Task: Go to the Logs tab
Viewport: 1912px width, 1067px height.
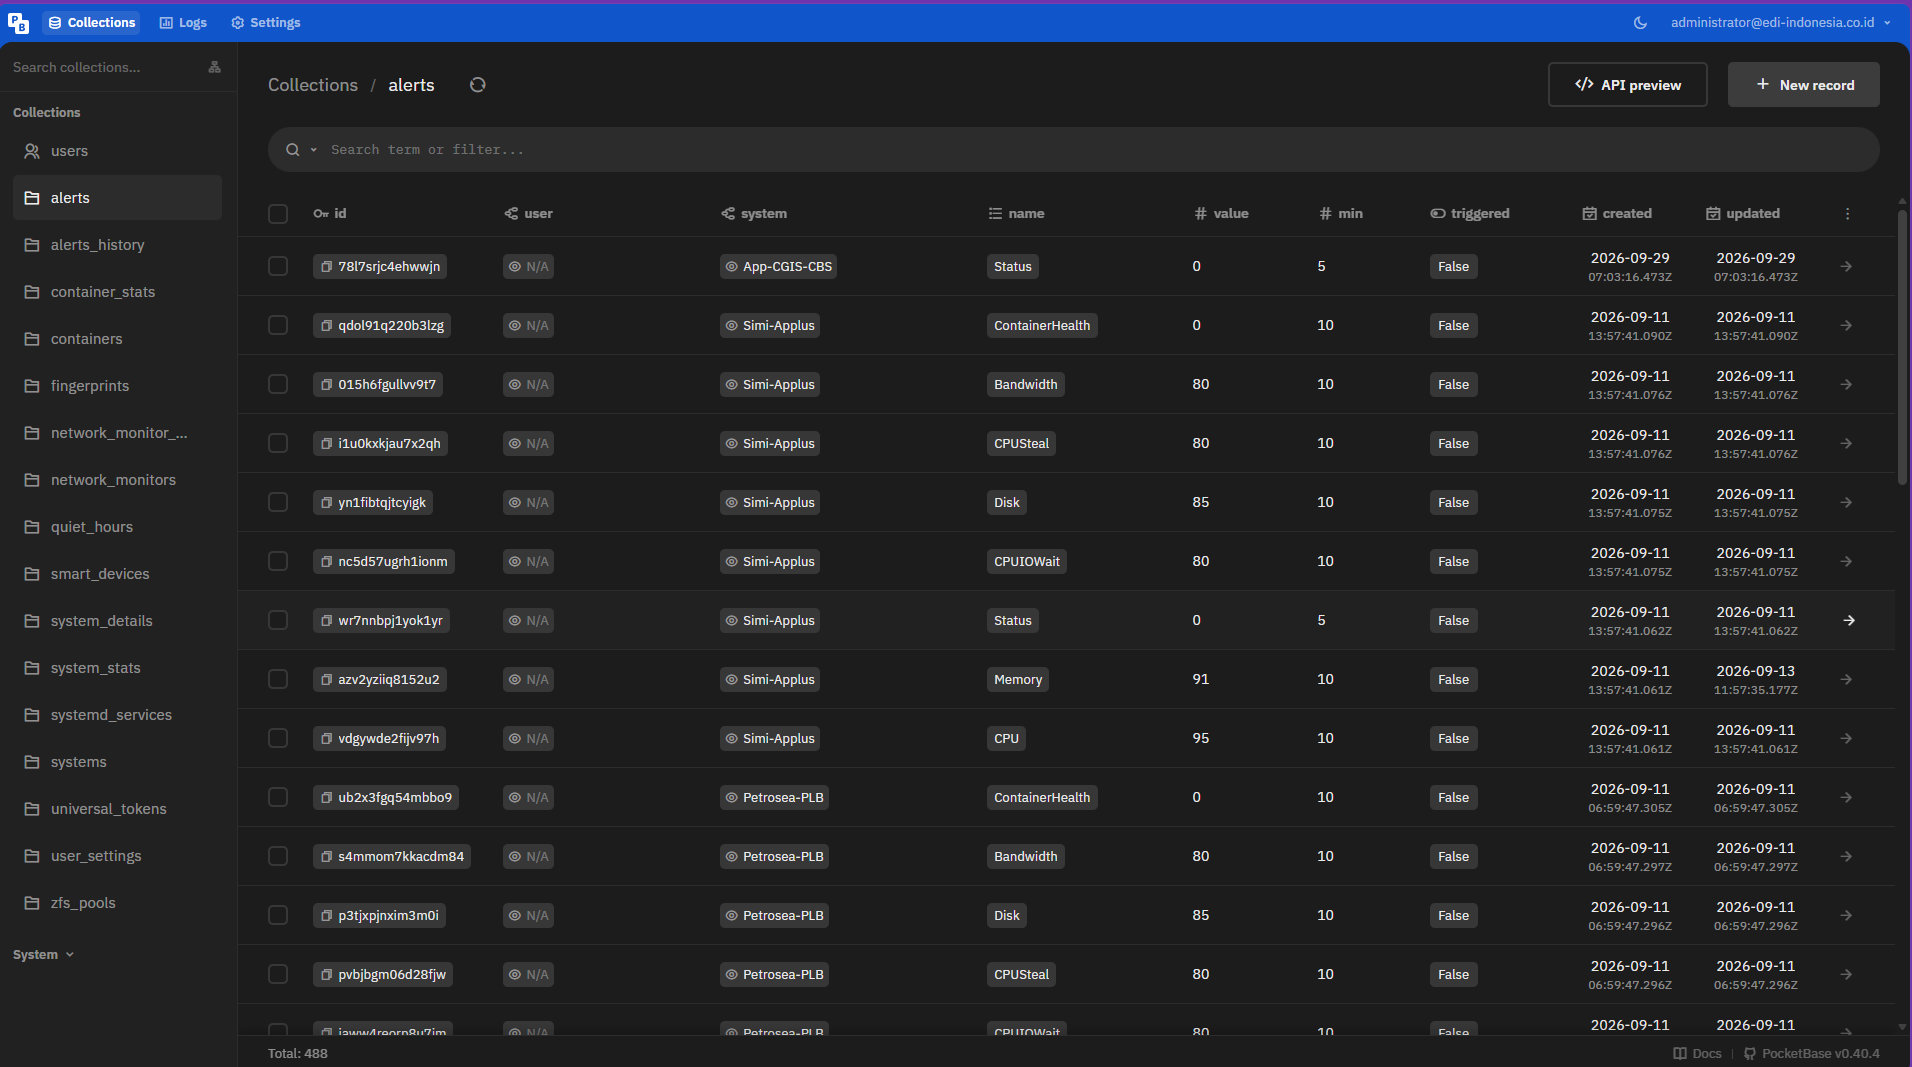Action: (x=183, y=22)
